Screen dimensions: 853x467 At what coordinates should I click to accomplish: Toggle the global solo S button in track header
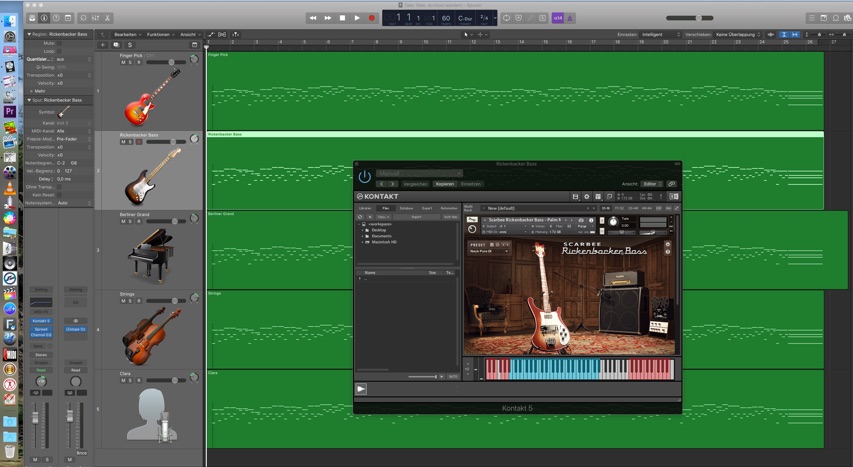129,45
